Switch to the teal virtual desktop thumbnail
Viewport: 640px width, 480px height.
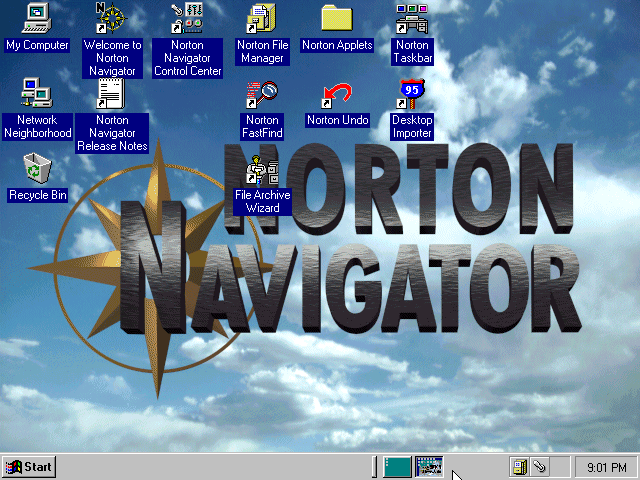[397, 467]
